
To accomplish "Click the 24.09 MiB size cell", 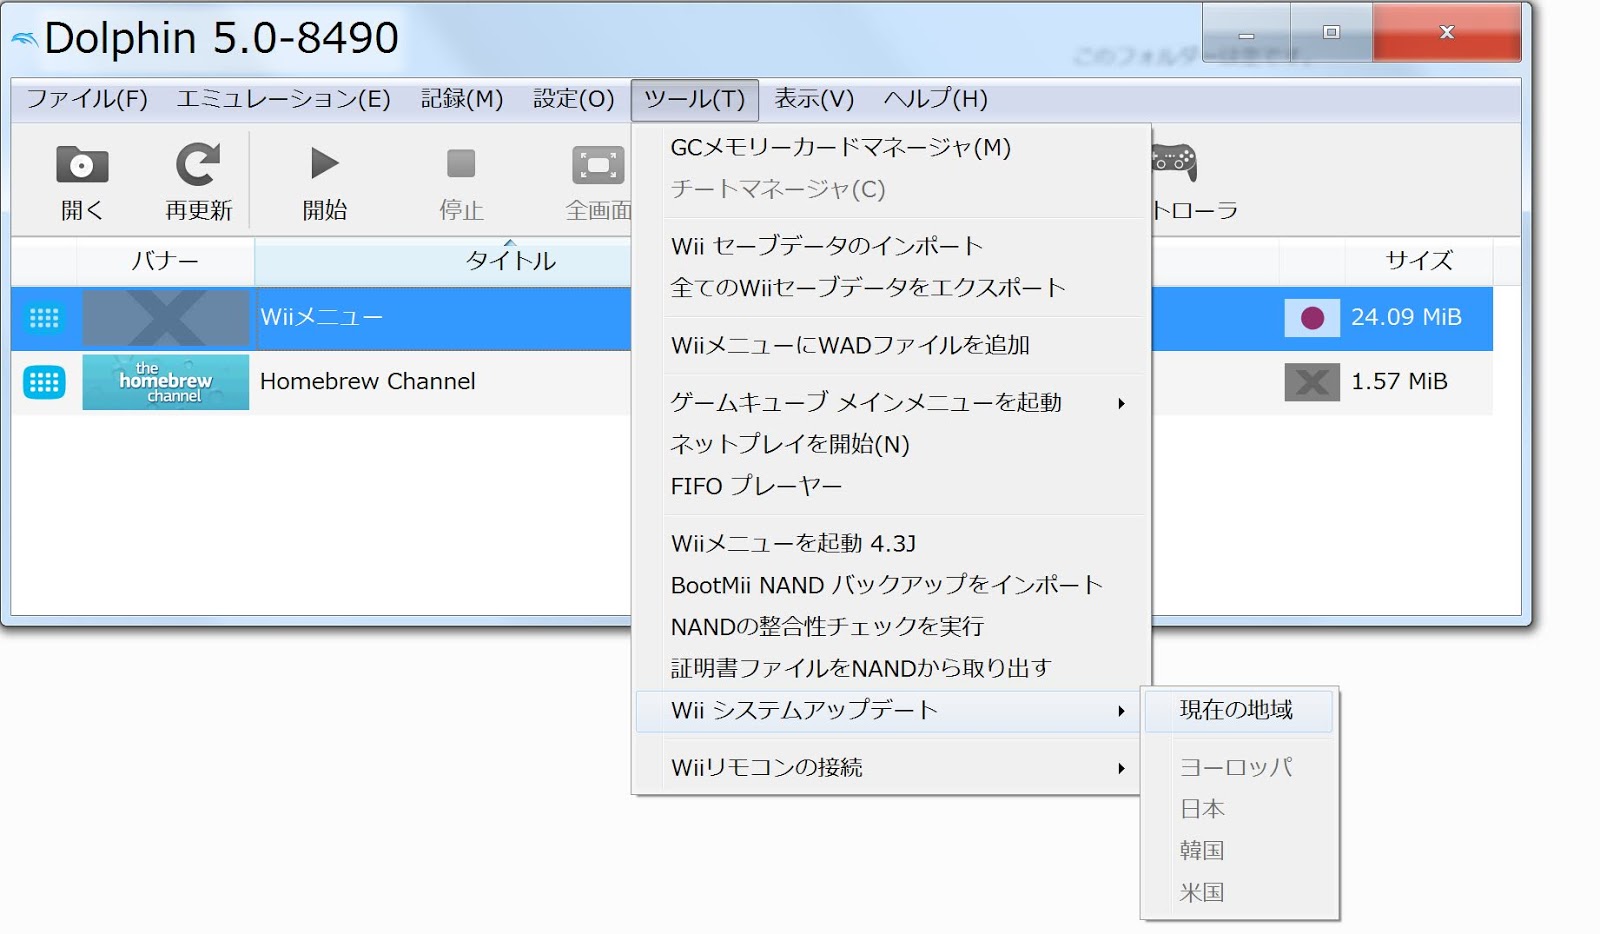I will pyautogui.click(x=1406, y=318).
